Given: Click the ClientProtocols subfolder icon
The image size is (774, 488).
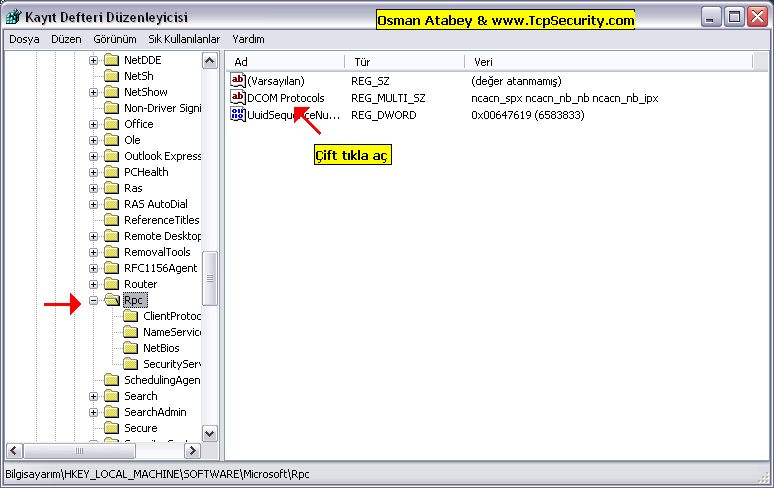Looking at the screenshot, I should click(130, 316).
